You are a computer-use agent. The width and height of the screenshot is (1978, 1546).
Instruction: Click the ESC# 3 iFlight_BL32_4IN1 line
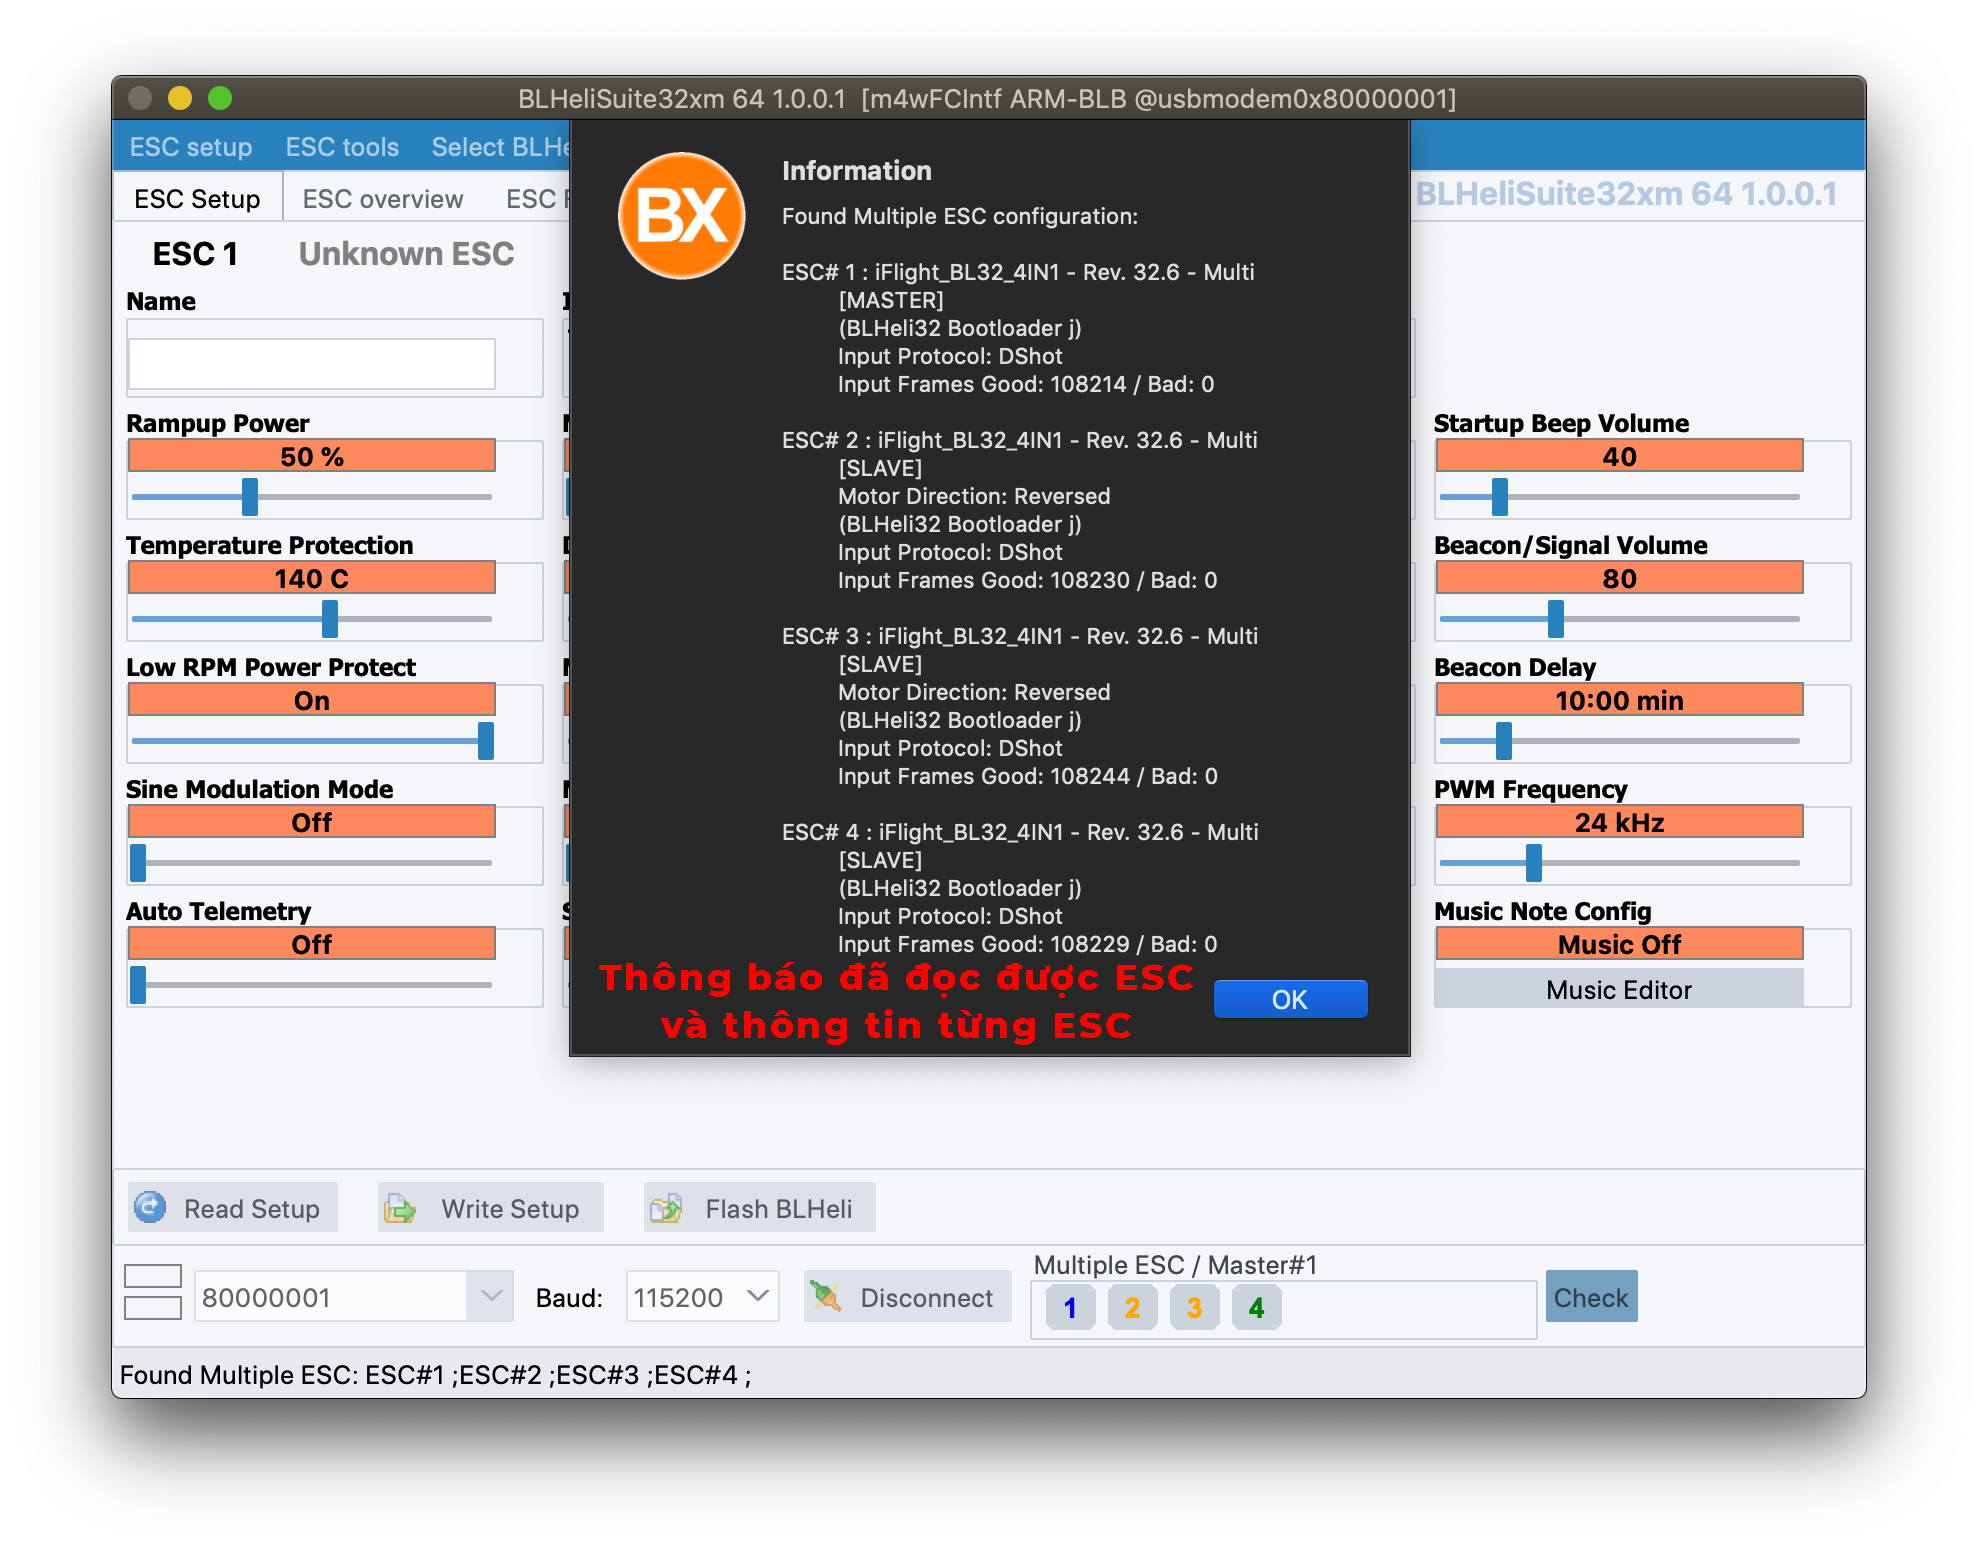[x=1020, y=636]
